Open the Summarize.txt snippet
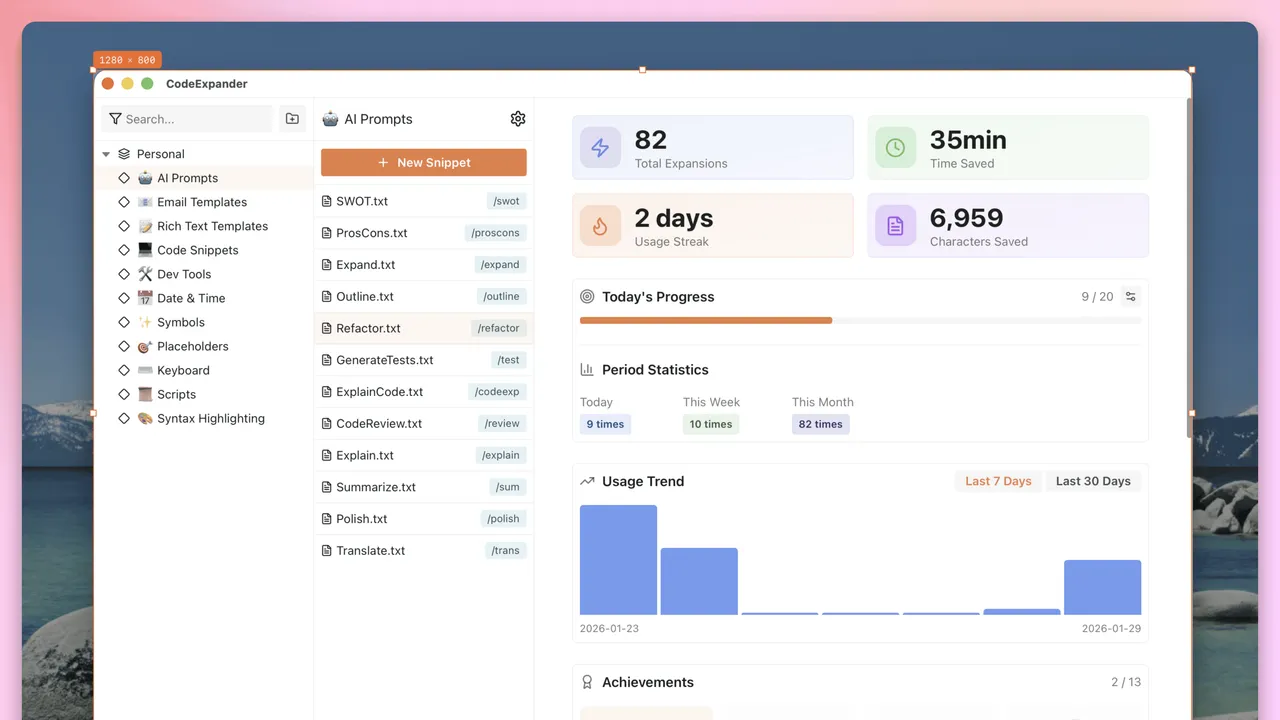1280x720 pixels. (424, 487)
